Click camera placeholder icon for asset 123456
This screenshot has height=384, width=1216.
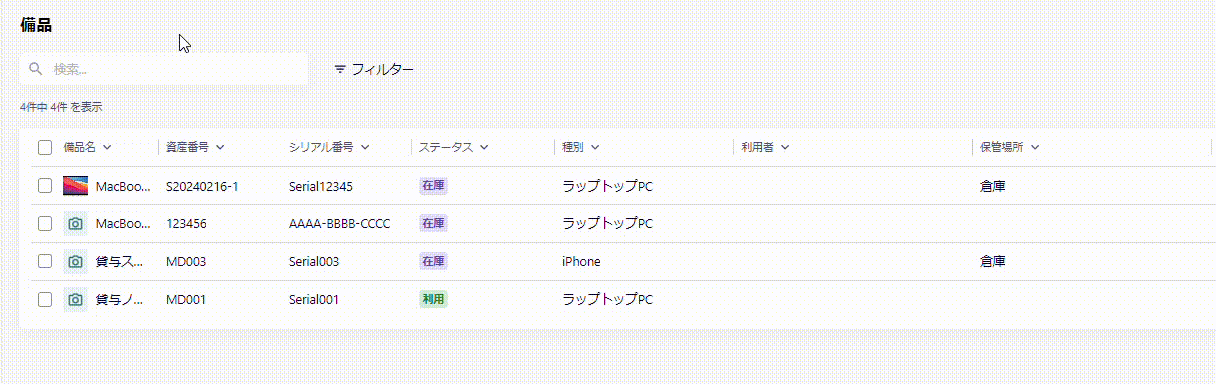coord(75,223)
